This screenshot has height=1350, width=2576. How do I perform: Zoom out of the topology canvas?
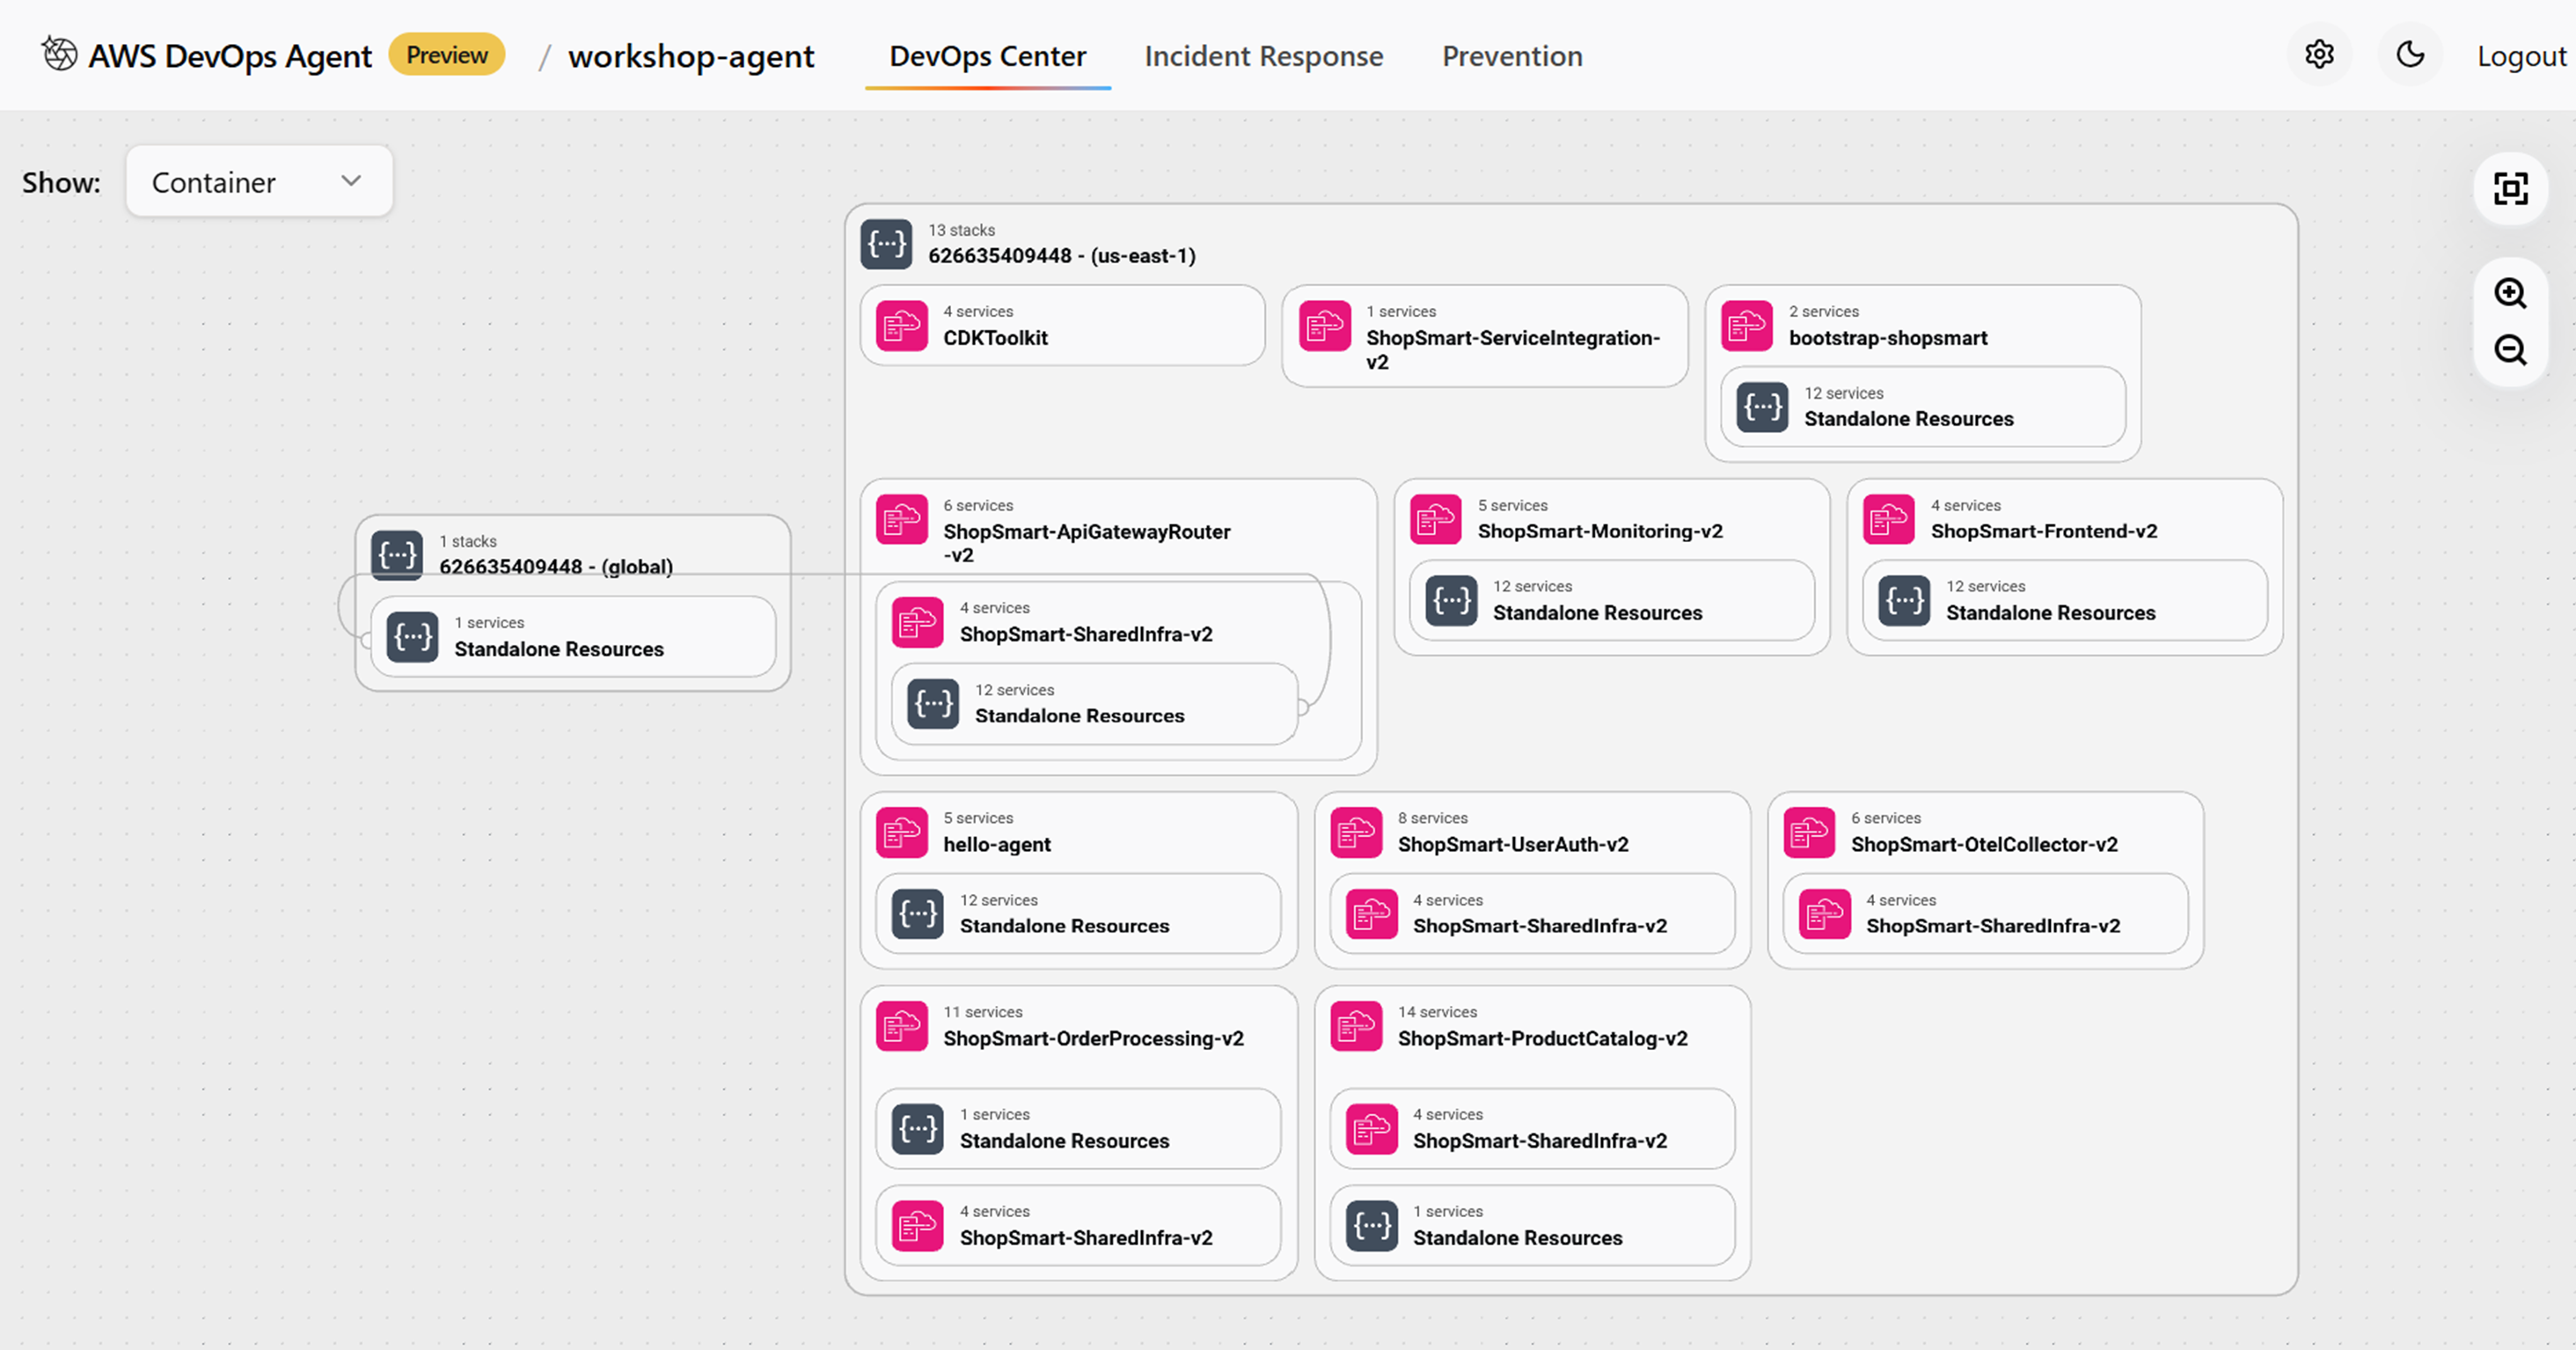pyautogui.click(x=2510, y=350)
